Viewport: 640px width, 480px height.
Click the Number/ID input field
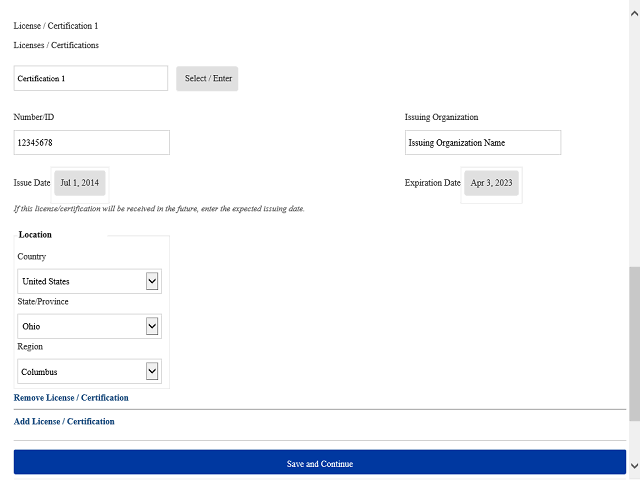coord(91,142)
